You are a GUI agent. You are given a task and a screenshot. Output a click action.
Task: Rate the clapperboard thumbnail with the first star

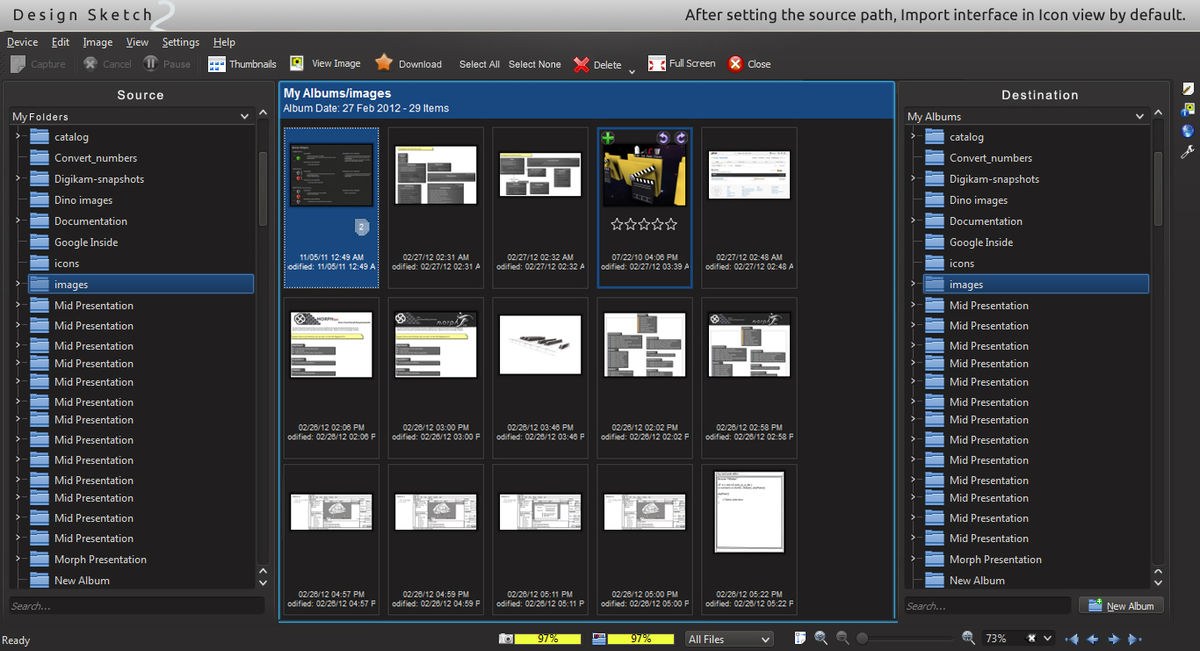617,224
